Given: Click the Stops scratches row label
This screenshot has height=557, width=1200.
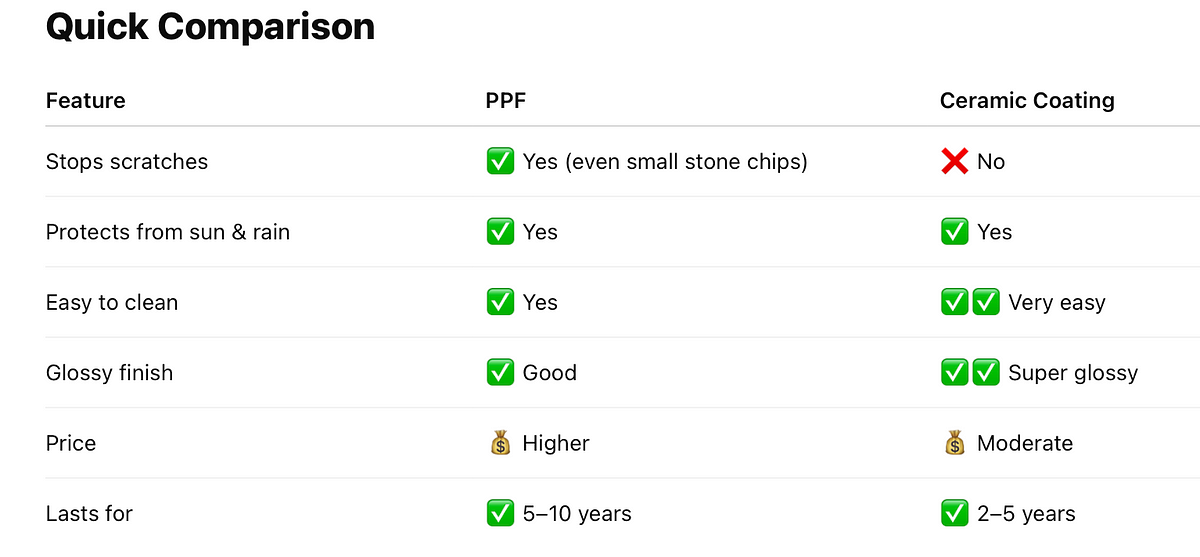Looking at the screenshot, I should 127,162.
